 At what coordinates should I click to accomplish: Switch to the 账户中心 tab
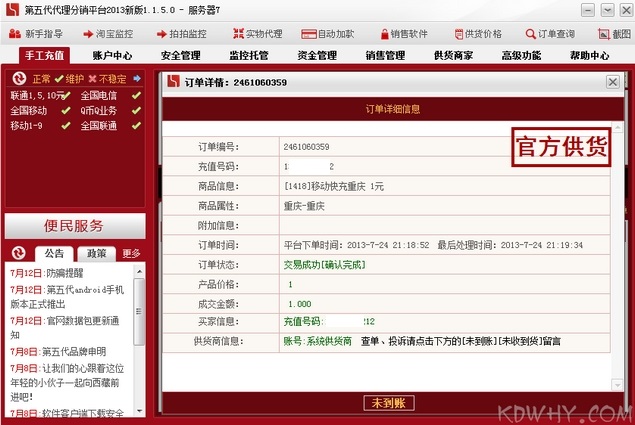pyautogui.click(x=112, y=55)
